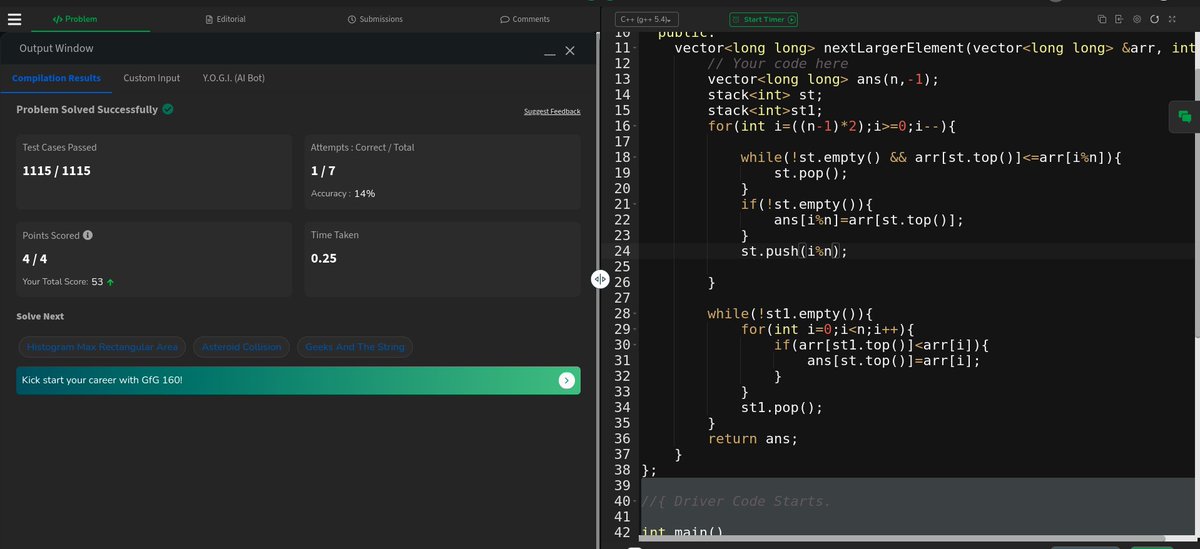
Task: Click line number 13 in gutter
Action: click(x=621, y=79)
